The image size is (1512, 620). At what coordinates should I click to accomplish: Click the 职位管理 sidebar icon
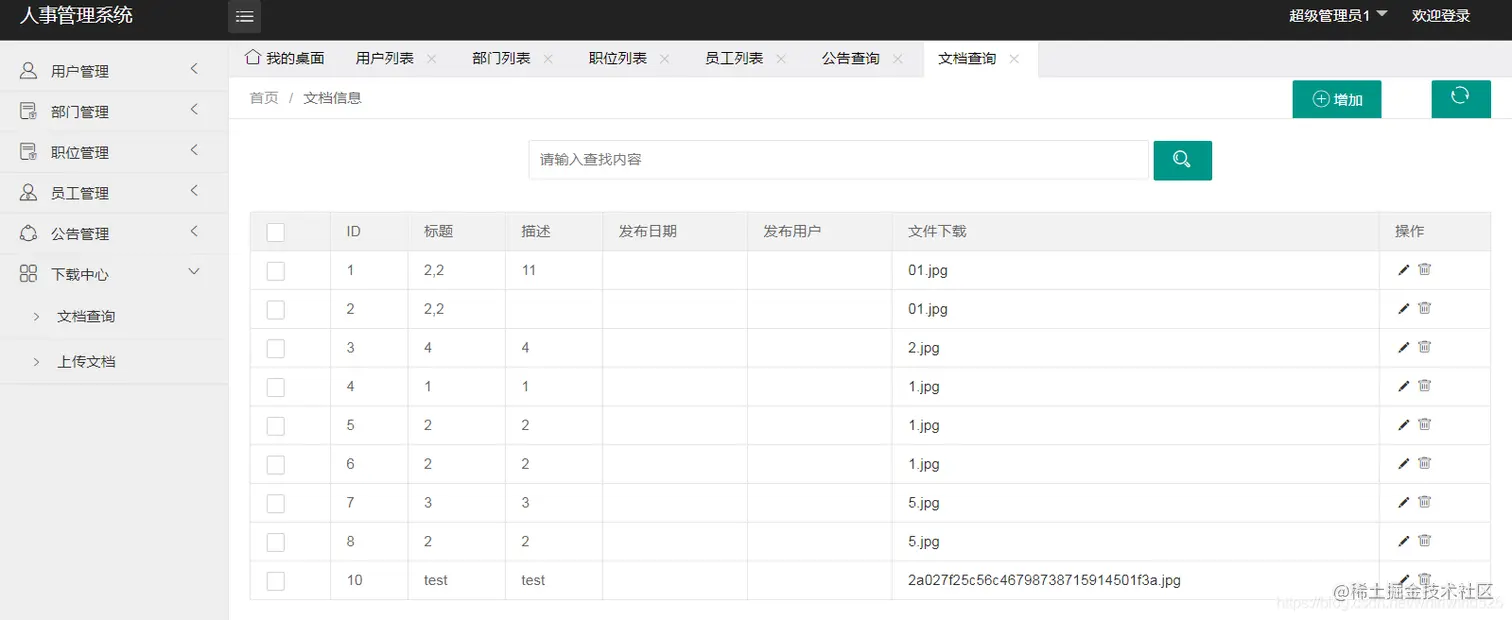click(x=29, y=152)
